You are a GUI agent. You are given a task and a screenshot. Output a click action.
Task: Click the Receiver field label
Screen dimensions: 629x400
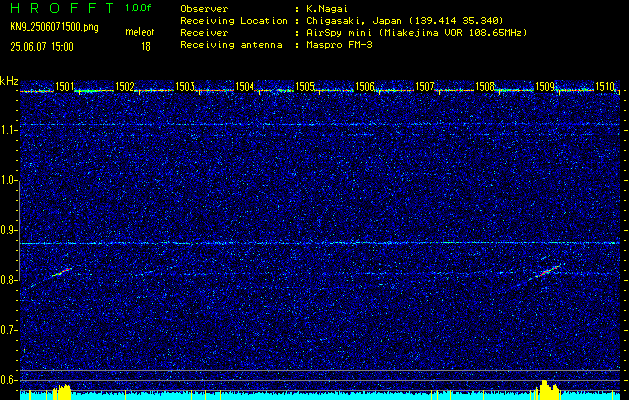coord(204,33)
